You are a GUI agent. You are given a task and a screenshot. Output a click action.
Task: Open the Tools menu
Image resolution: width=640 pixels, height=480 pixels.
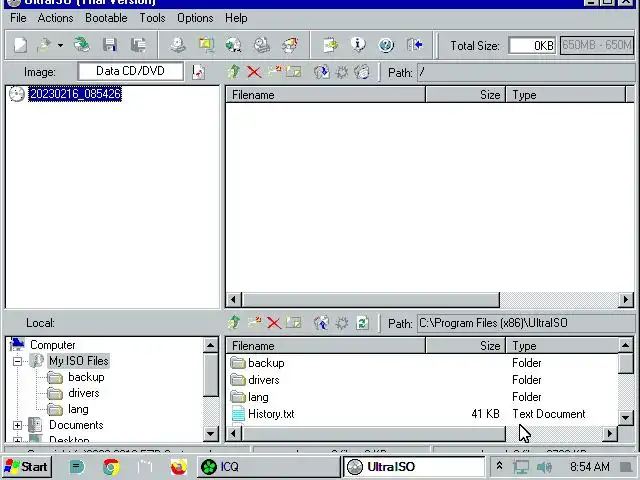(x=152, y=18)
